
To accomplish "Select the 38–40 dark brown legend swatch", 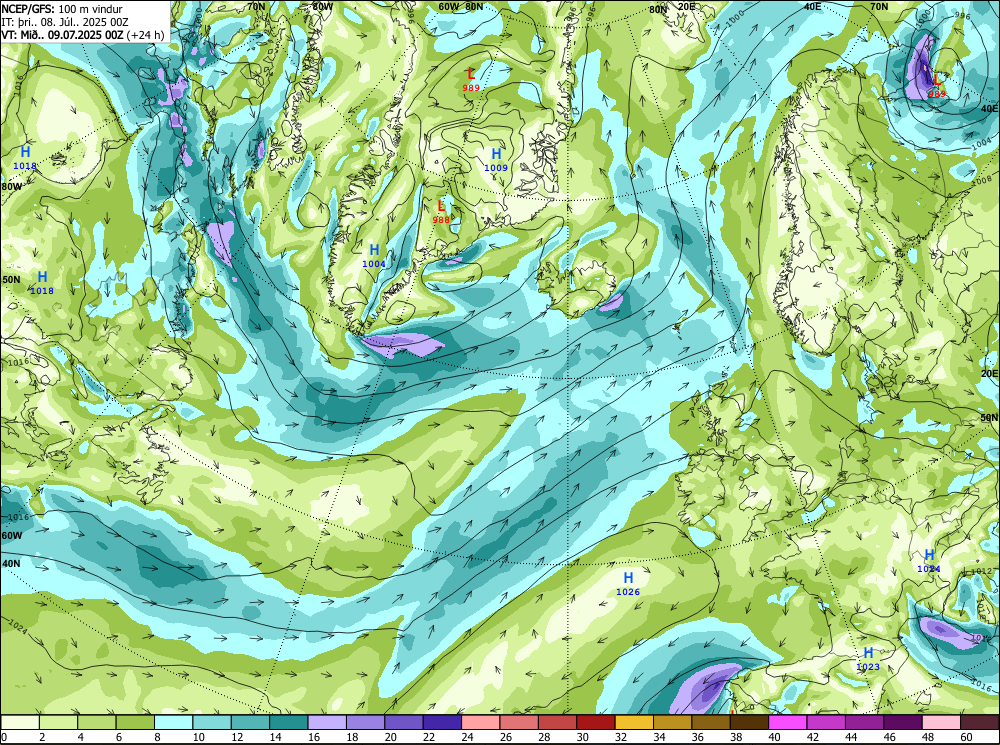I will pos(749,722).
